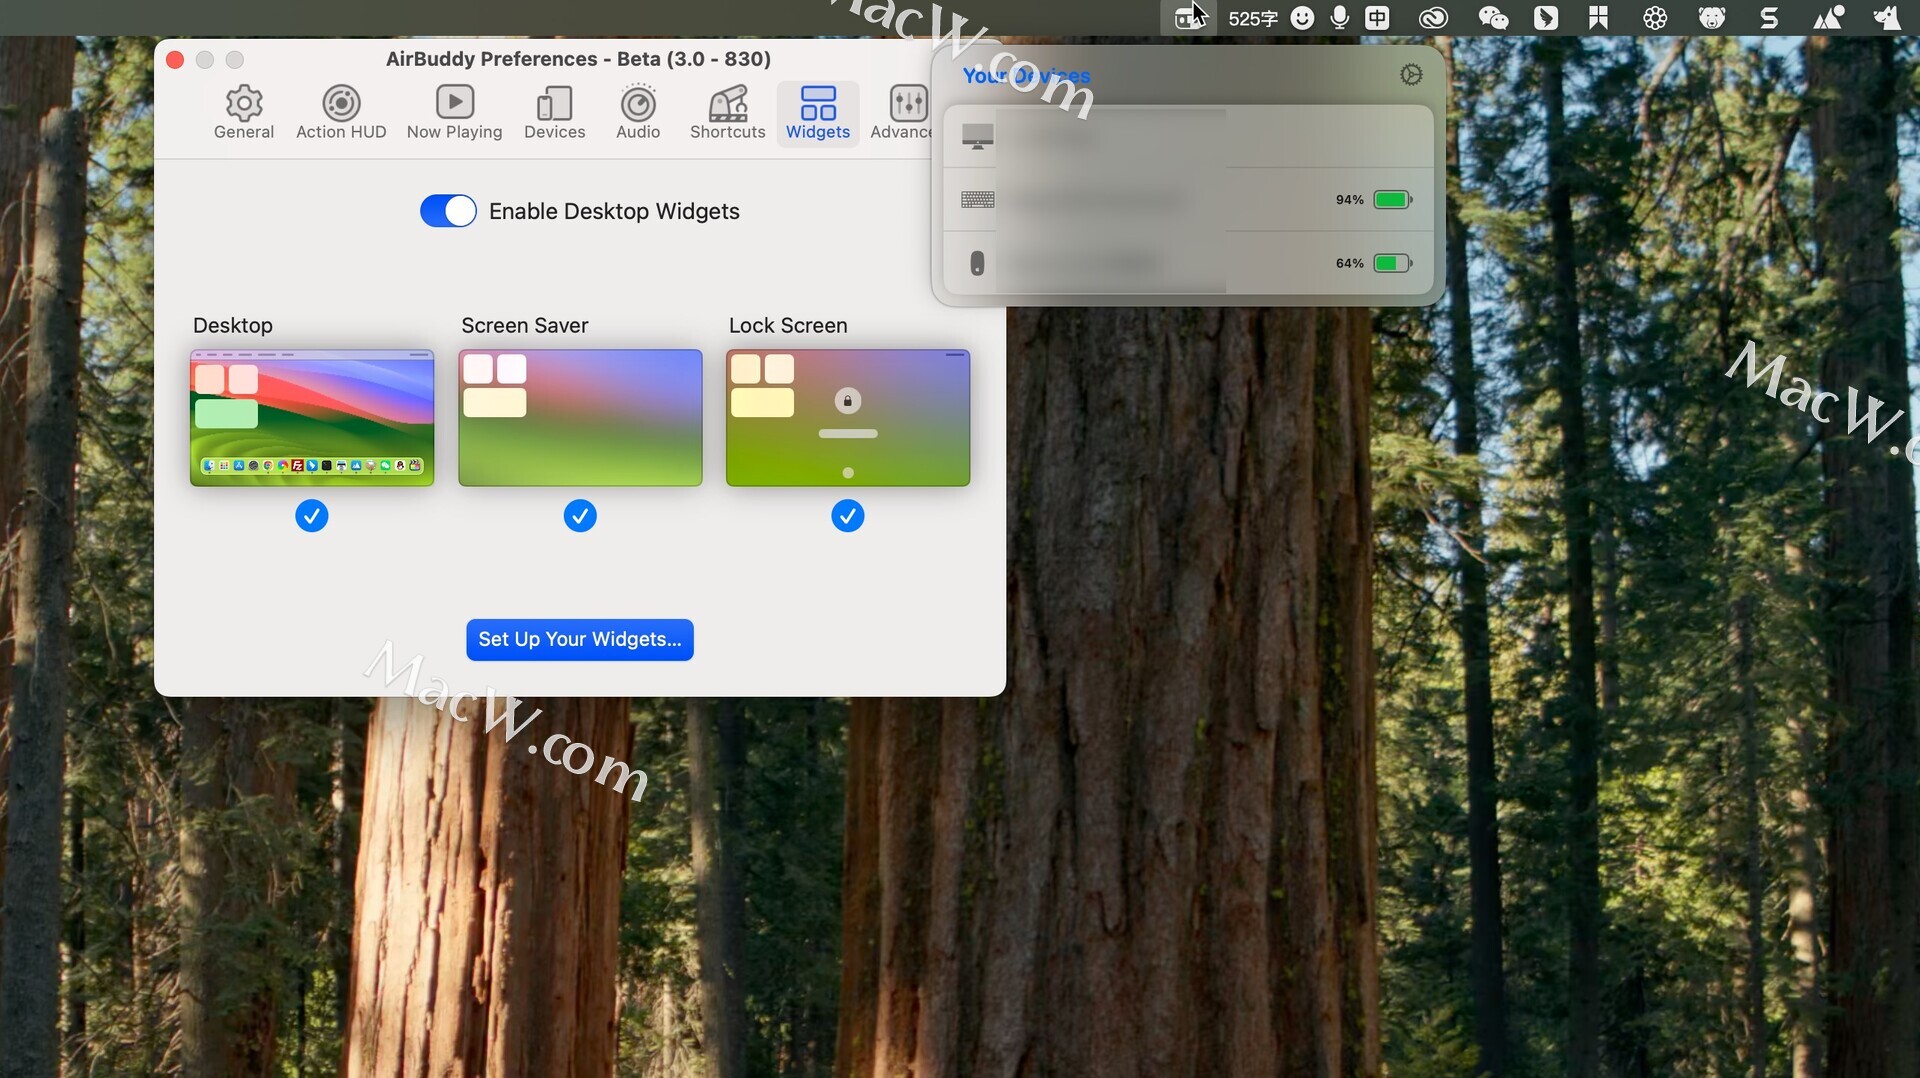Select the desktop computer device row
1920x1078 pixels.
pos(1188,136)
